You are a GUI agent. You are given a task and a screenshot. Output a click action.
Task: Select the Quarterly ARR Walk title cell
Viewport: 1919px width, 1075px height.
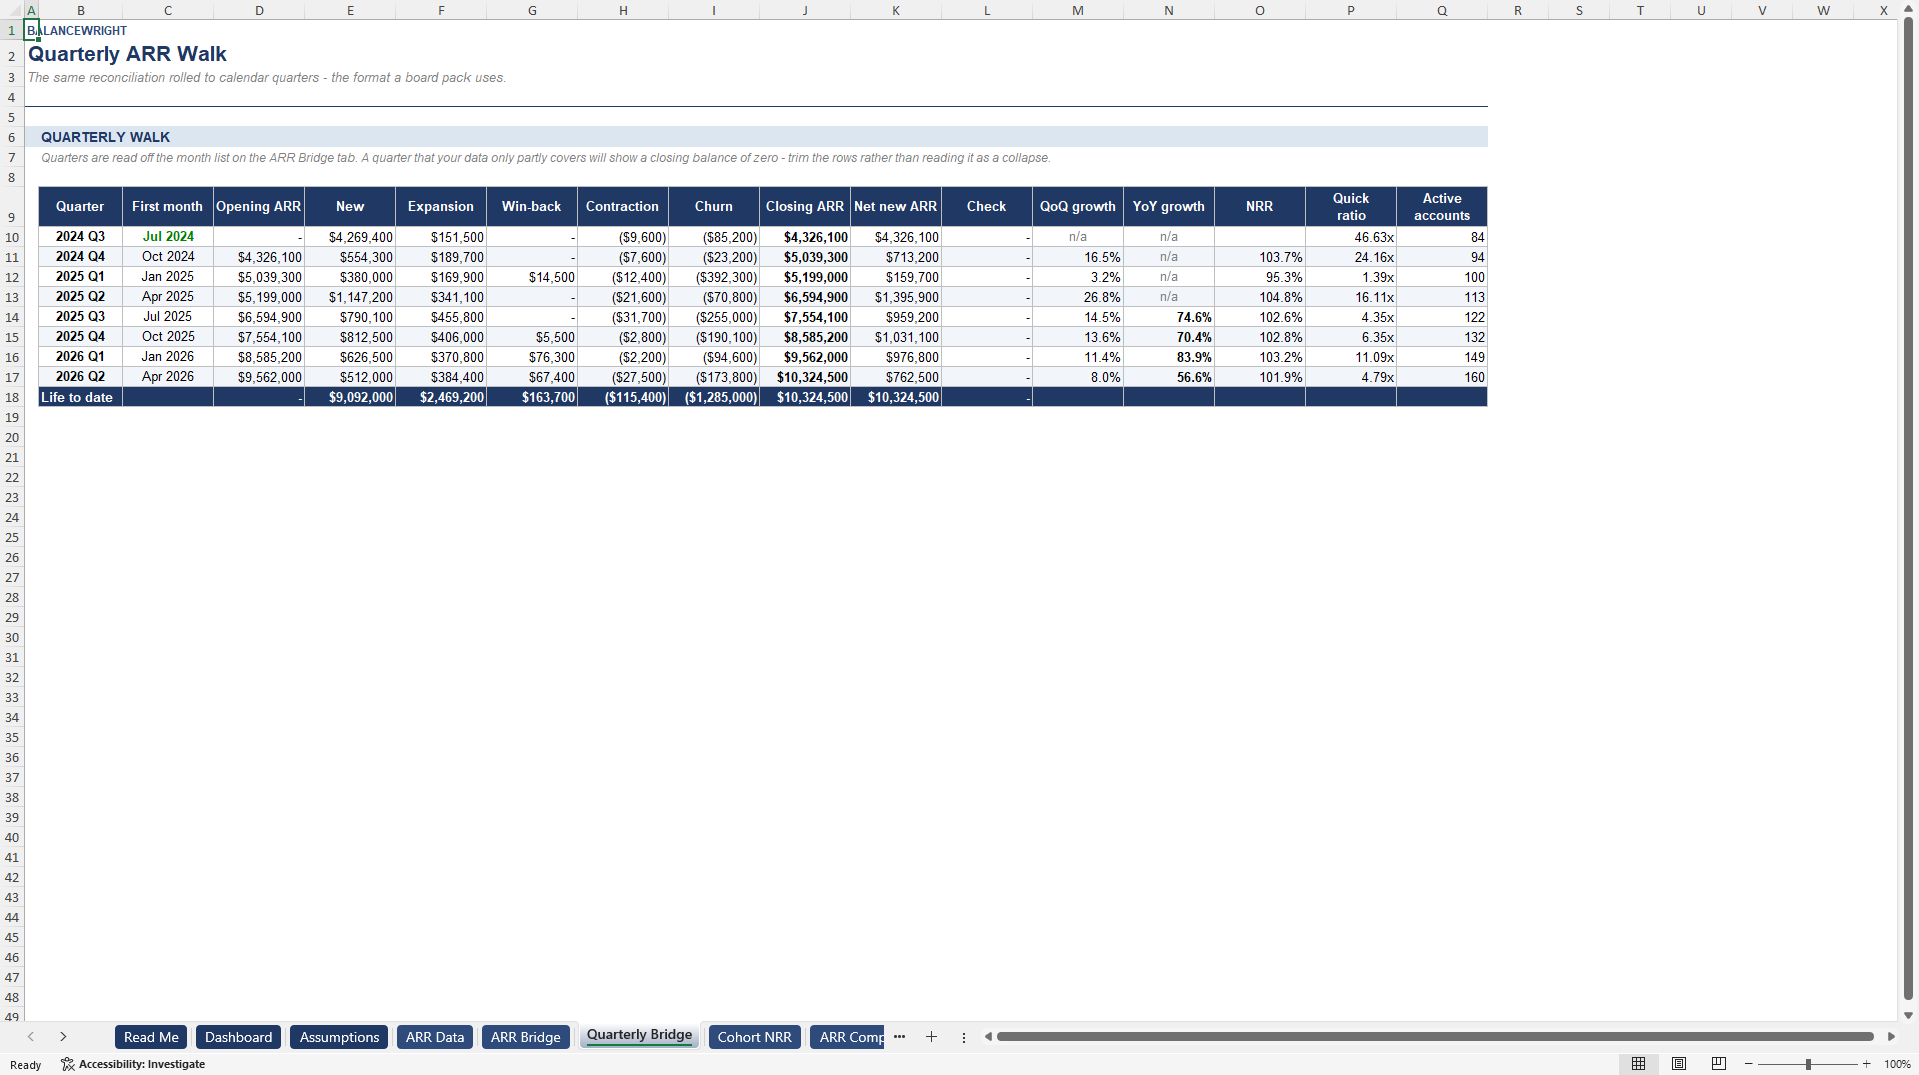tap(127, 54)
